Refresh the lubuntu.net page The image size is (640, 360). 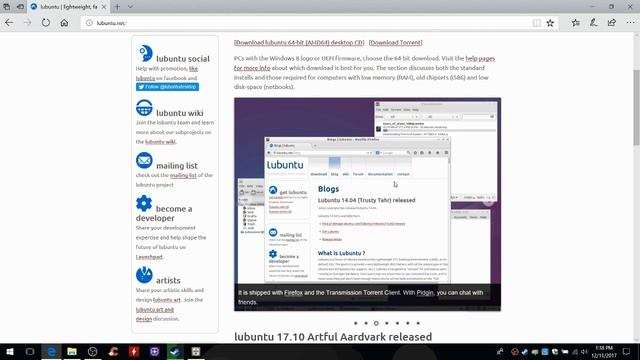click(46, 23)
